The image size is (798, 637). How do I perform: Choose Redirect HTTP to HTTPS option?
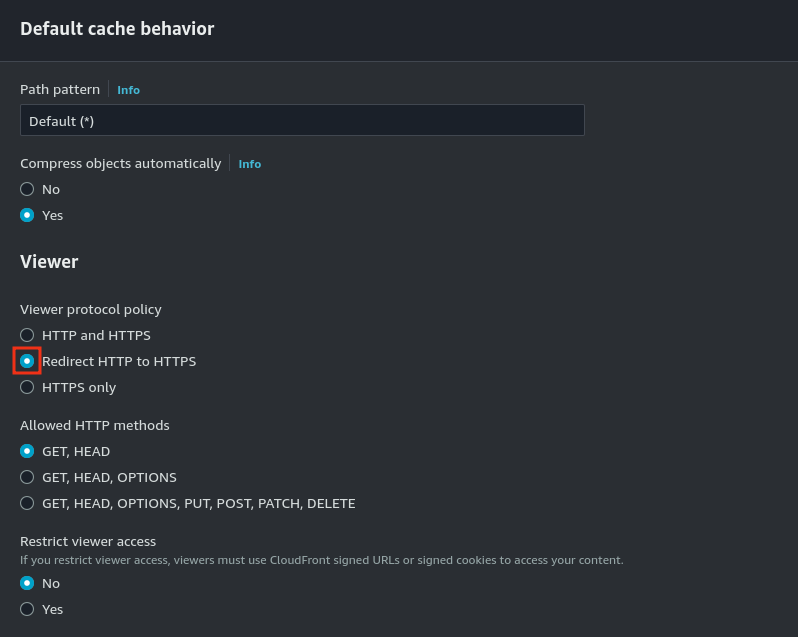pyautogui.click(x=27, y=361)
